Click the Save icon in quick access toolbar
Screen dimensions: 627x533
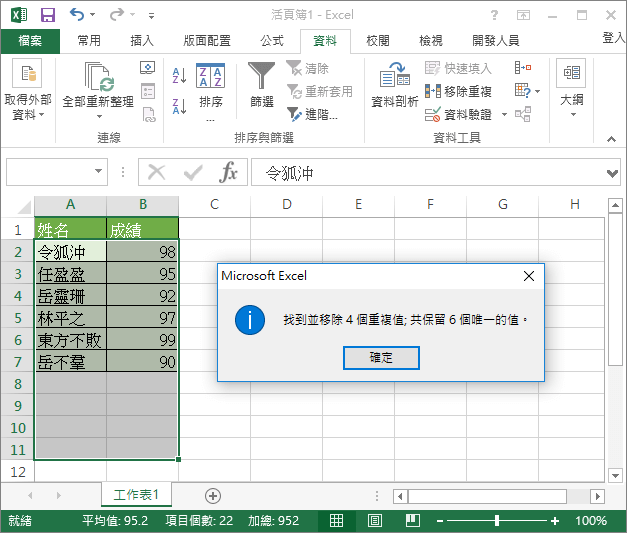click(47, 15)
